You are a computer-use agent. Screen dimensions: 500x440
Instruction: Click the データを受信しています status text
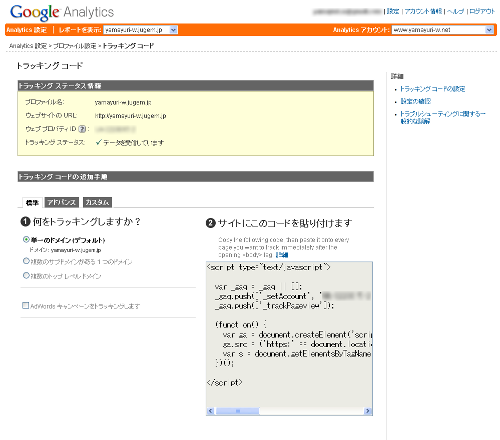[133, 143]
